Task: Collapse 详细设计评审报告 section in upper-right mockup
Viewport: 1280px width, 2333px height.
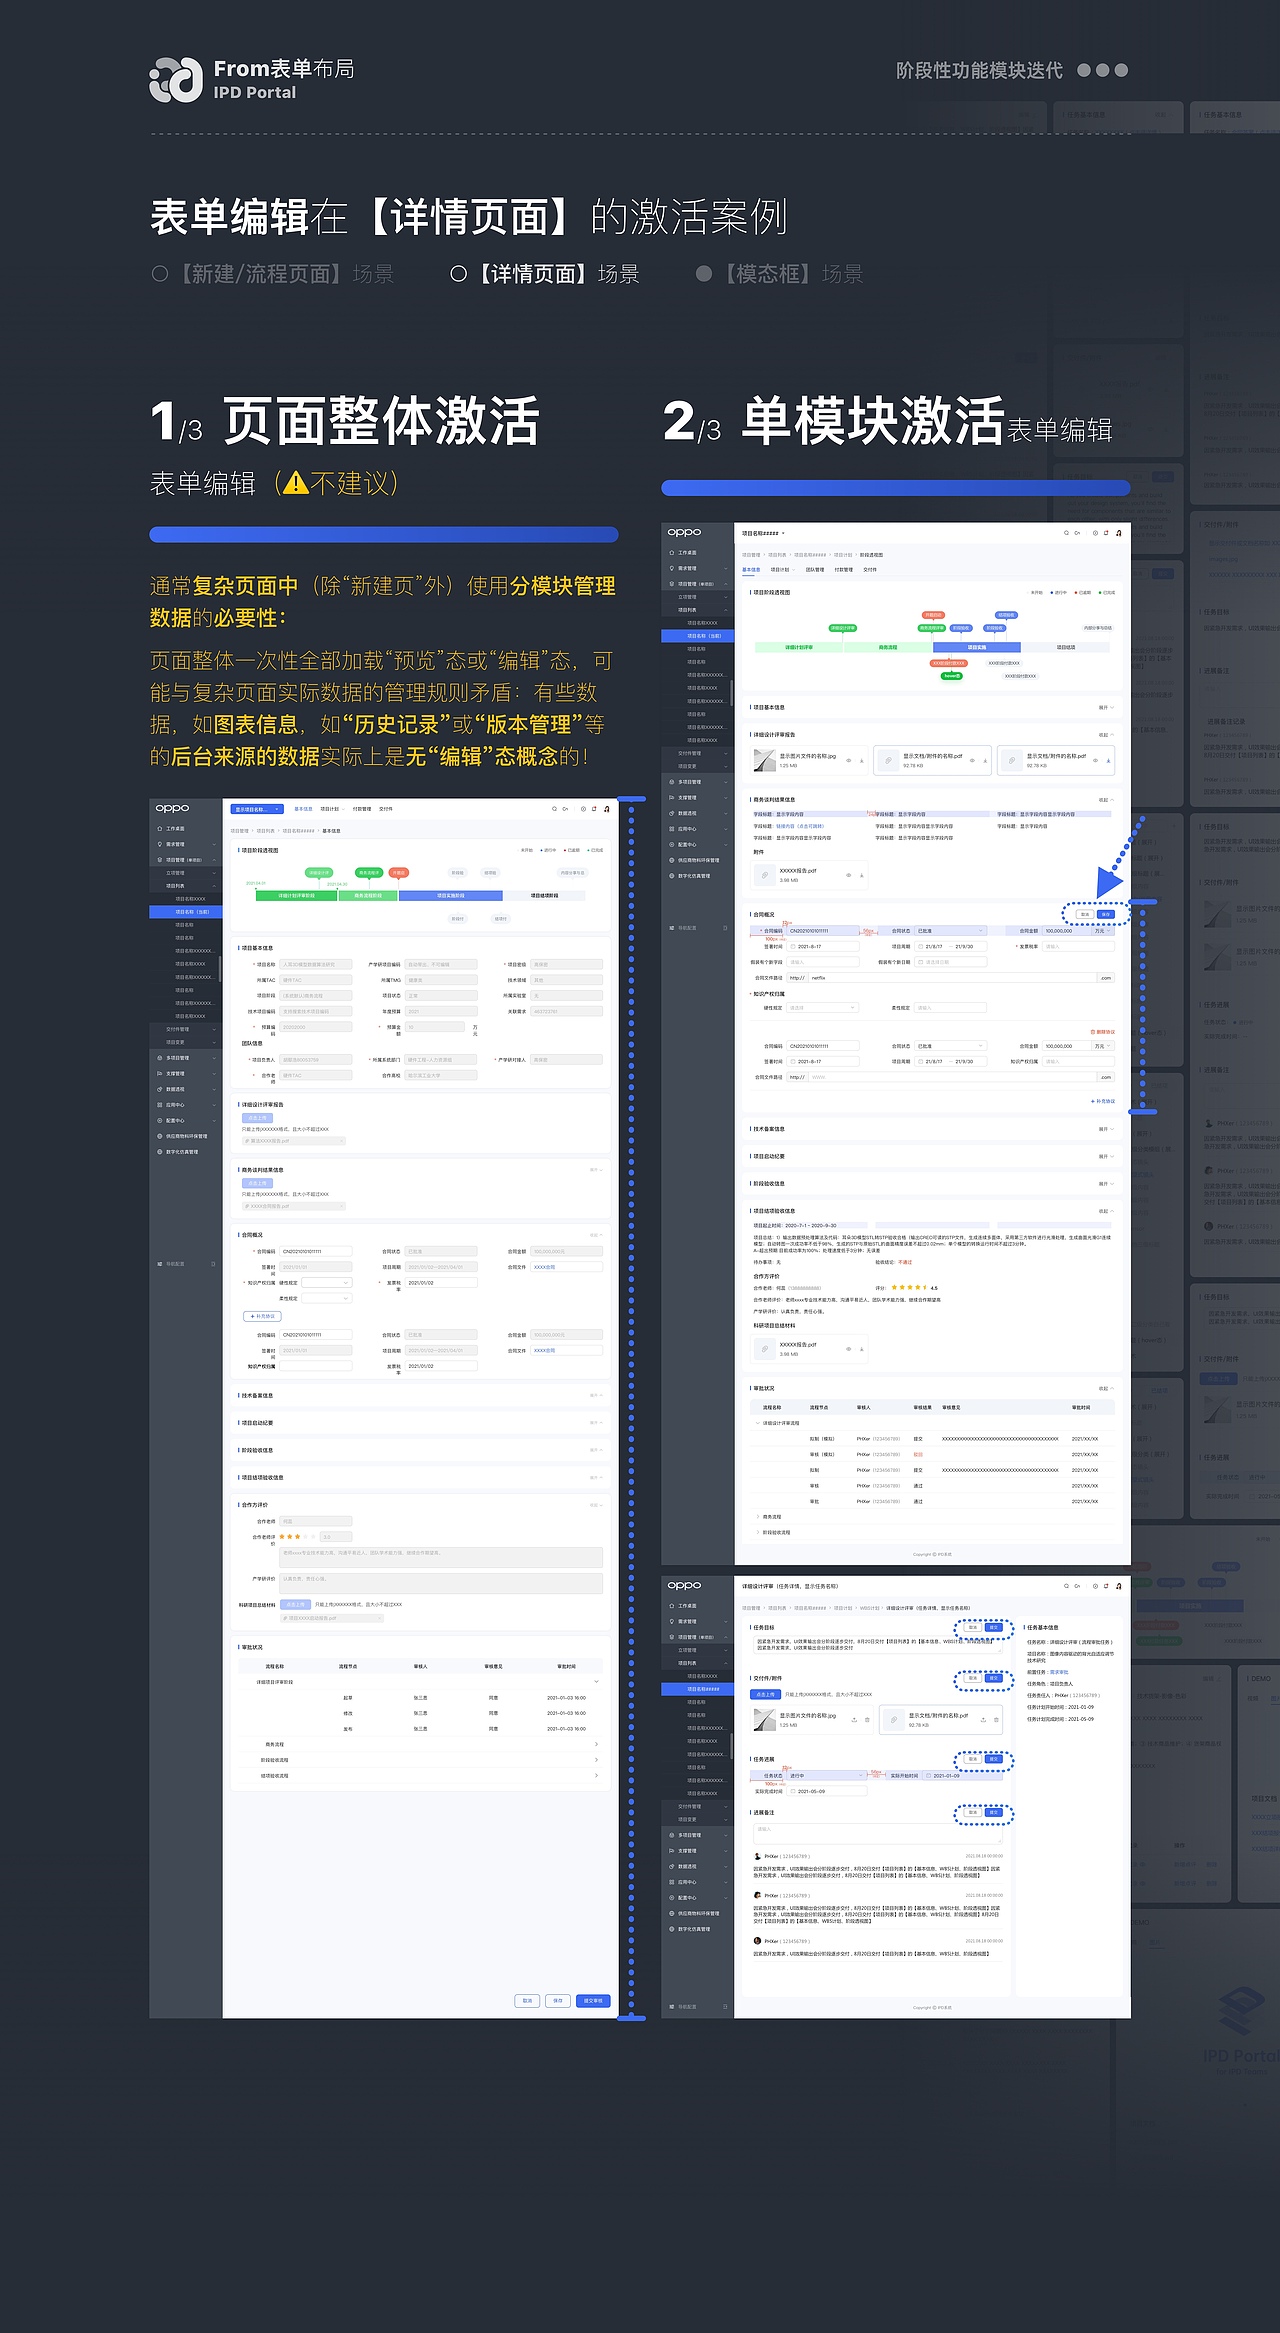Action: (1106, 734)
